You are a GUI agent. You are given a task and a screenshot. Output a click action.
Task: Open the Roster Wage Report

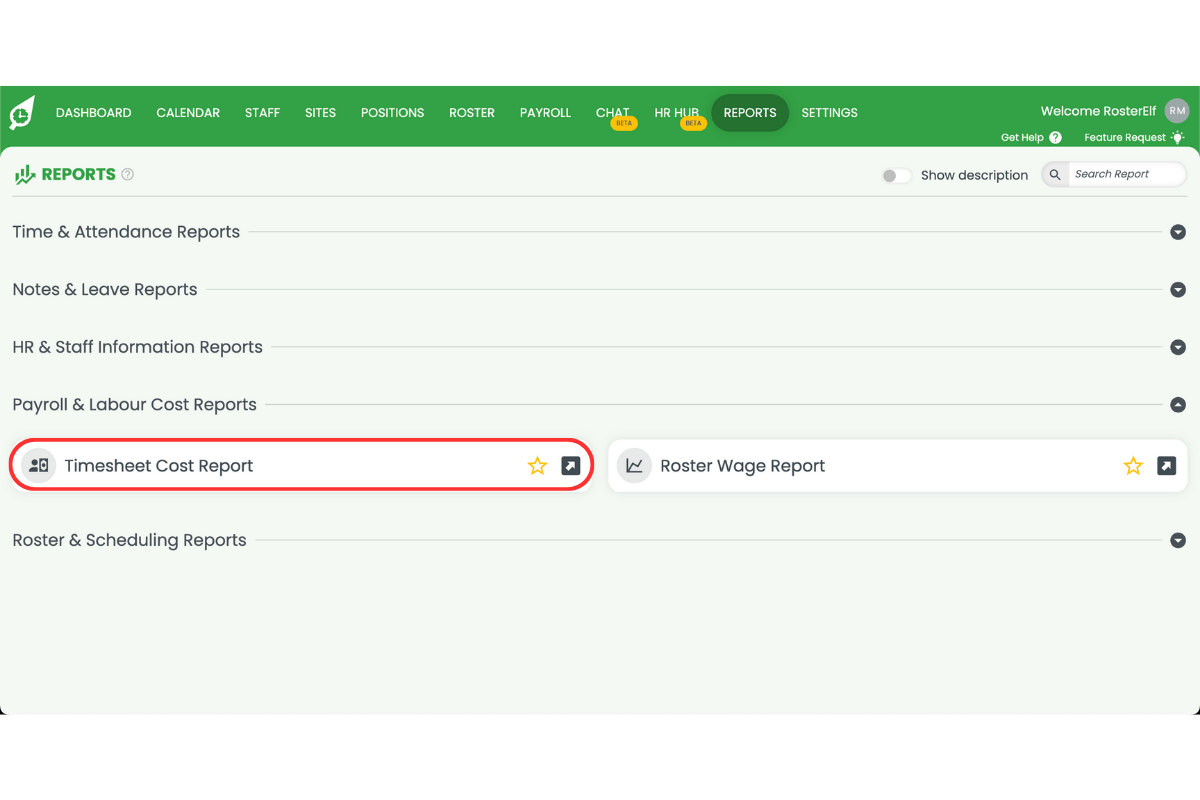tap(742, 465)
